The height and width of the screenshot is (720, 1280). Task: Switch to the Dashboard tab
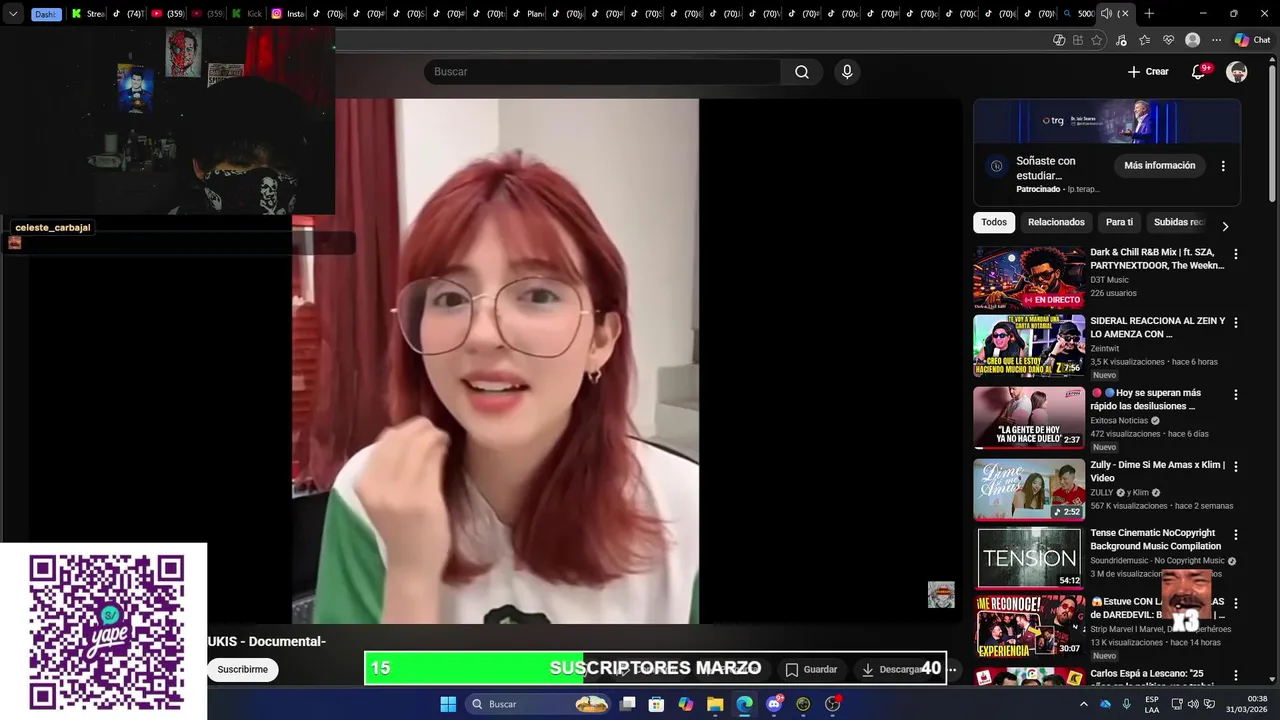[x=46, y=14]
